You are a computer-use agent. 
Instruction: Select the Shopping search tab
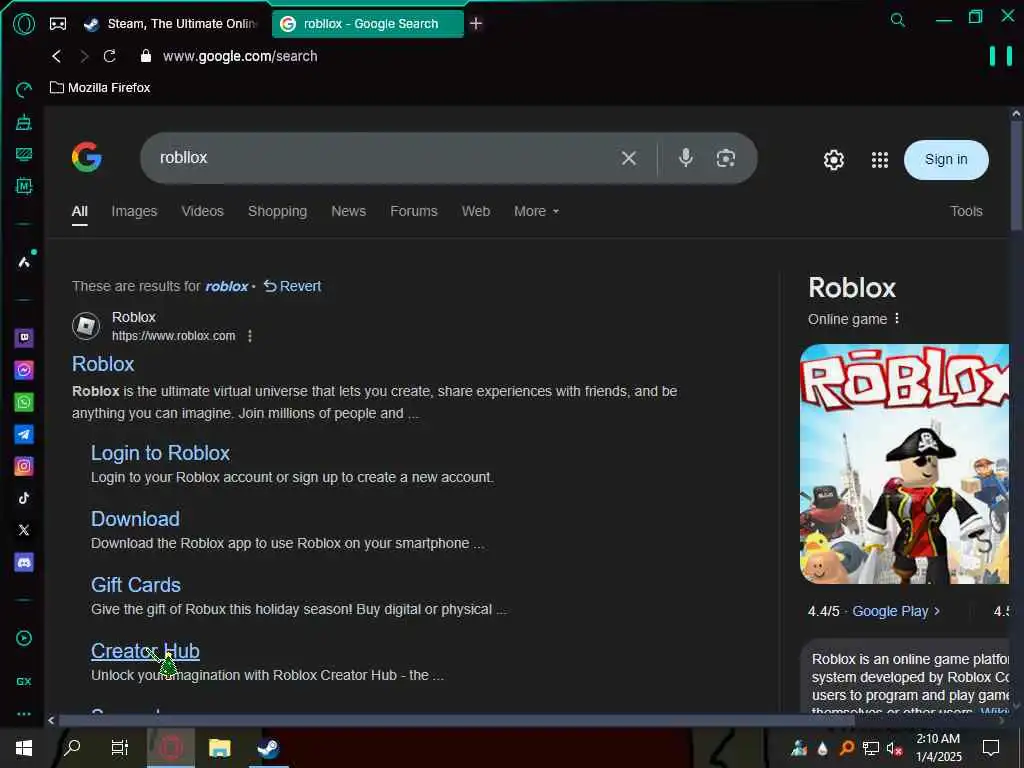point(278,211)
